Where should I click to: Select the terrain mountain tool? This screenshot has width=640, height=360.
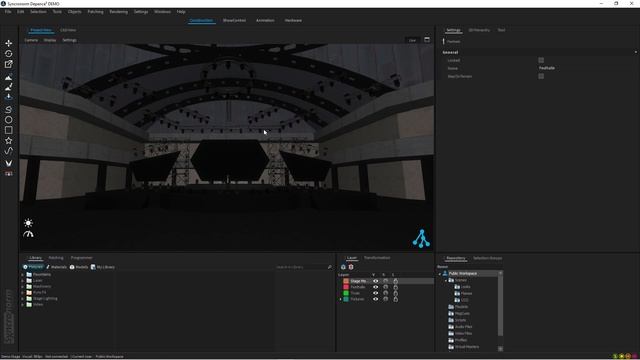click(x=9, y=77)
